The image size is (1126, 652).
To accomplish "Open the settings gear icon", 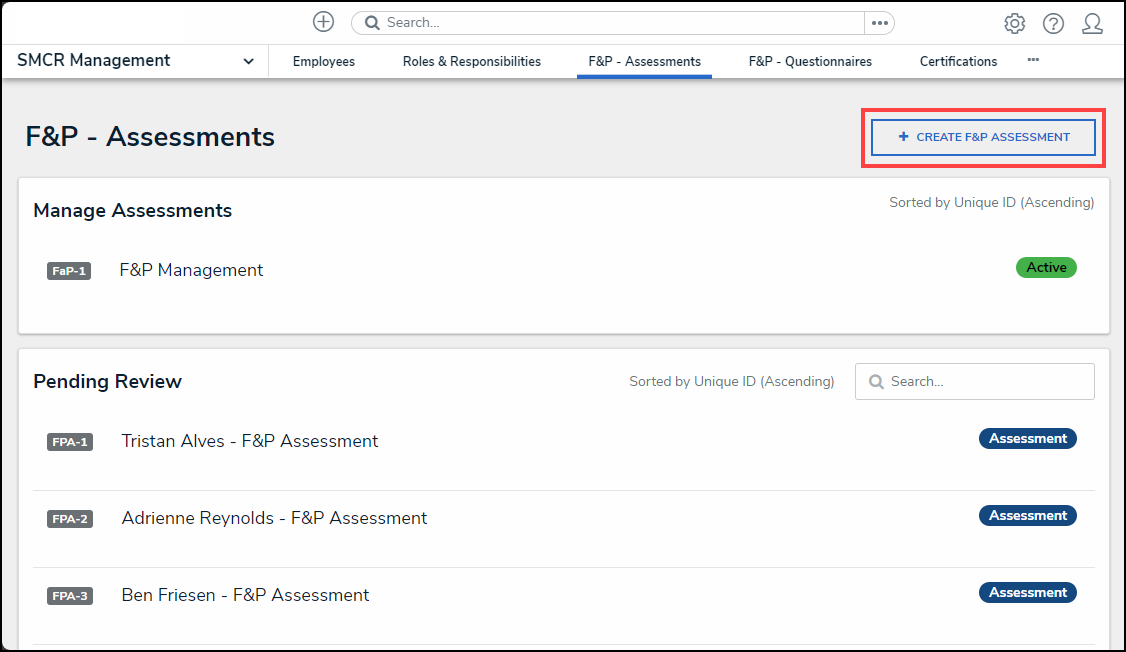I will pos(1014,23).
